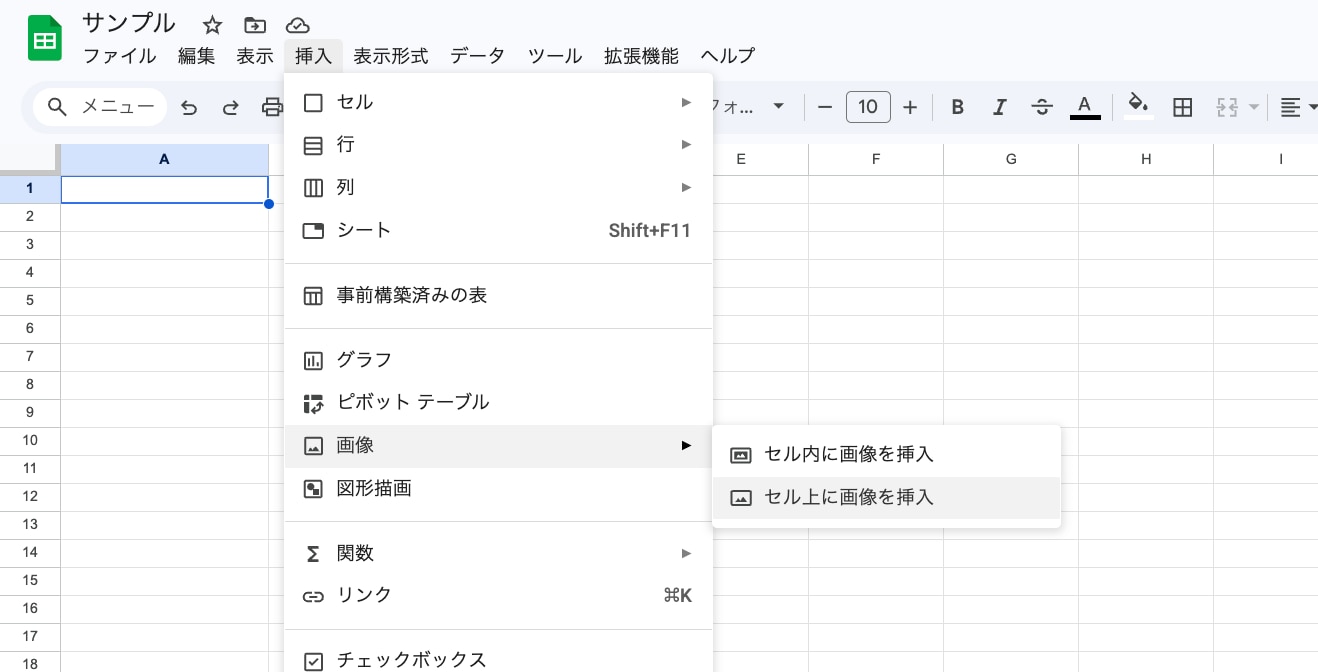This screenshot has width=1318, height=672.
Task: Apply strikethrough formatting
Action: (x=1041, y=107)
